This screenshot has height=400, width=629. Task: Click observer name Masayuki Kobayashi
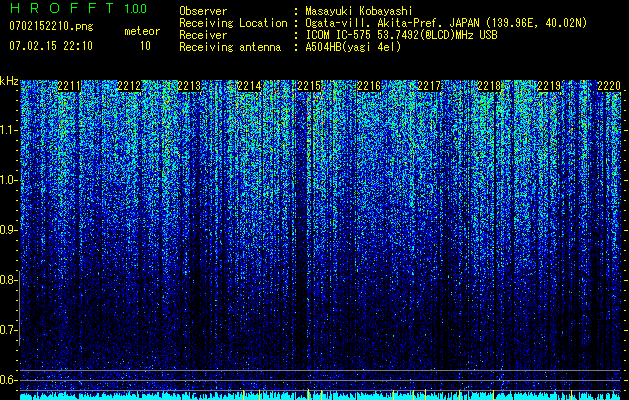point(358,12)
